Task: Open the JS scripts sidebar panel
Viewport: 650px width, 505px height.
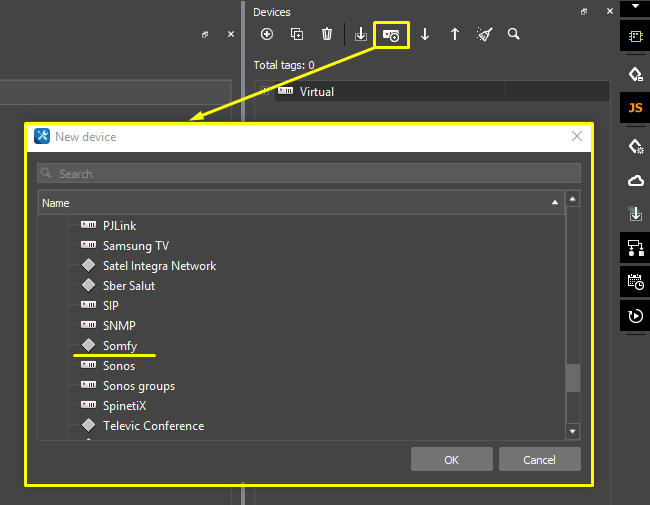Action: (x=635, y=108)
